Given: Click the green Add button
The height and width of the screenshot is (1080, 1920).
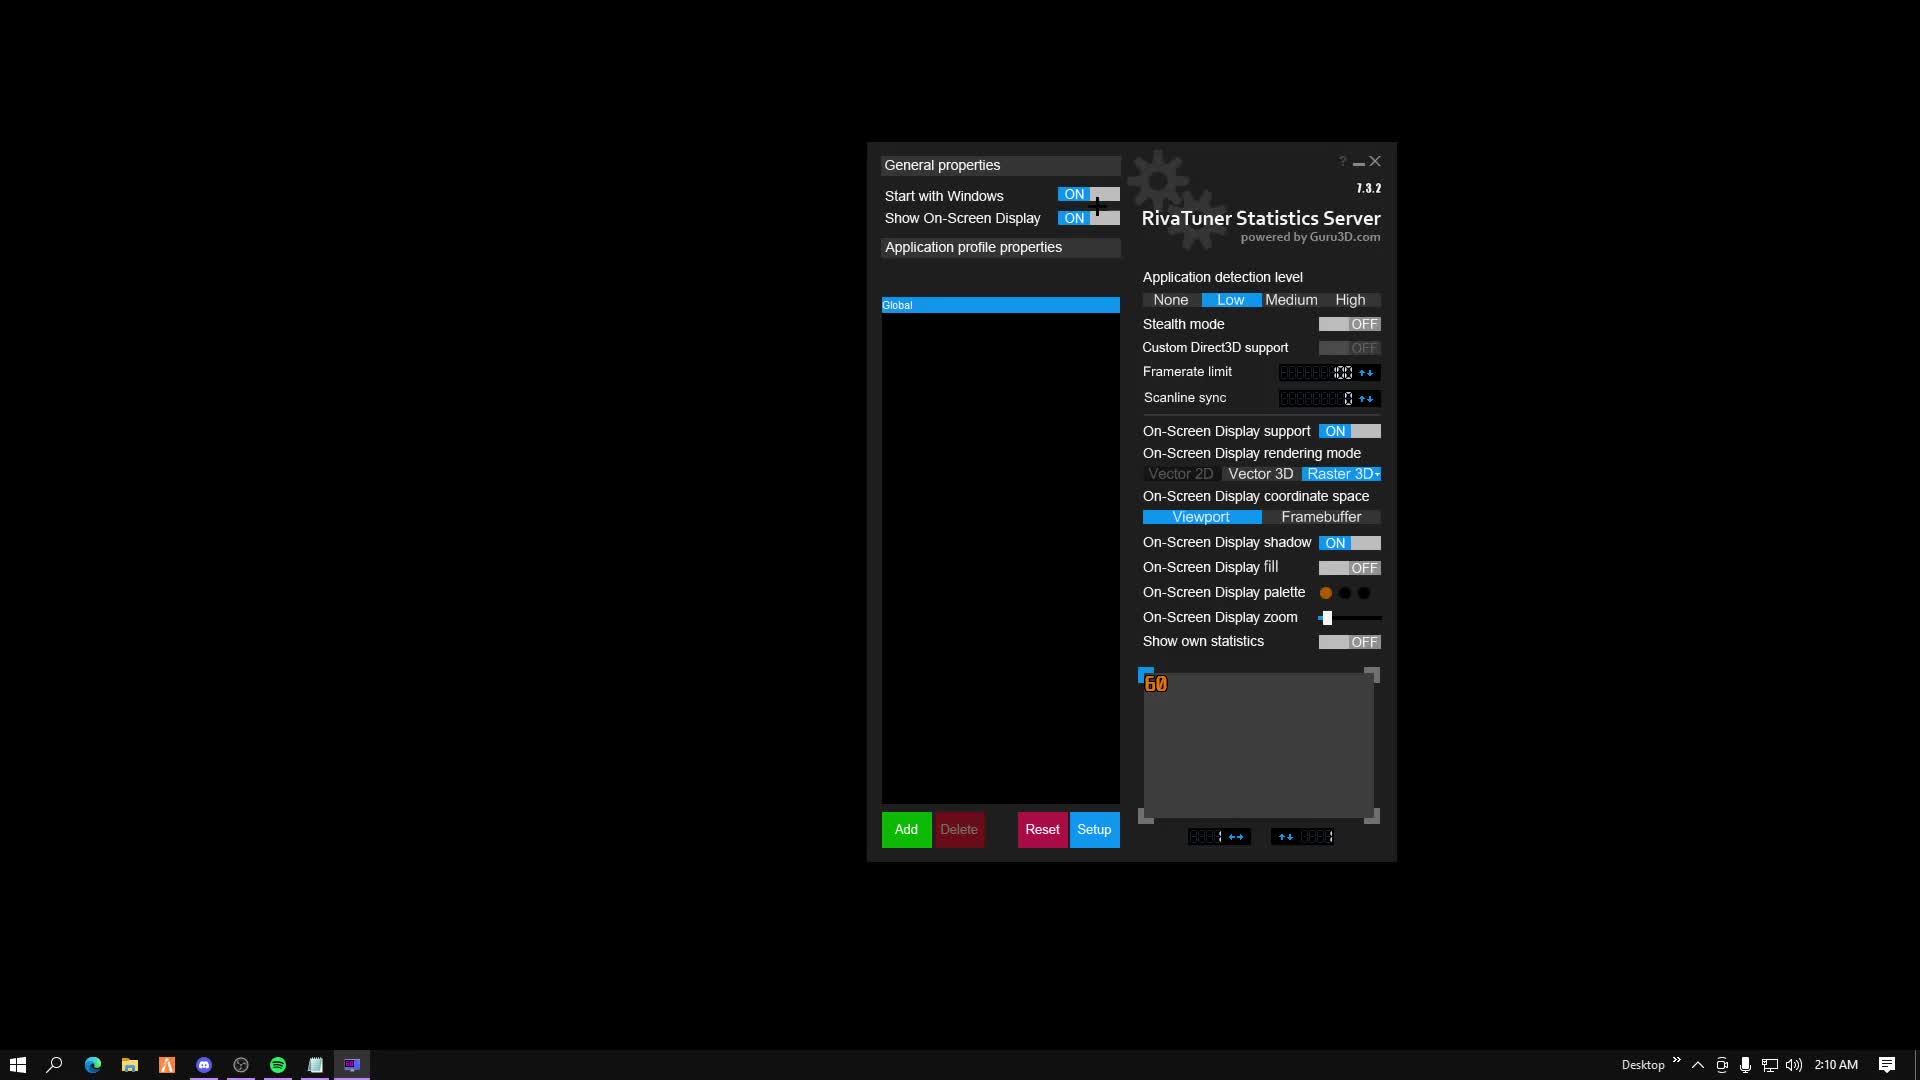Looking at the screenshot, I should point(906,830).
